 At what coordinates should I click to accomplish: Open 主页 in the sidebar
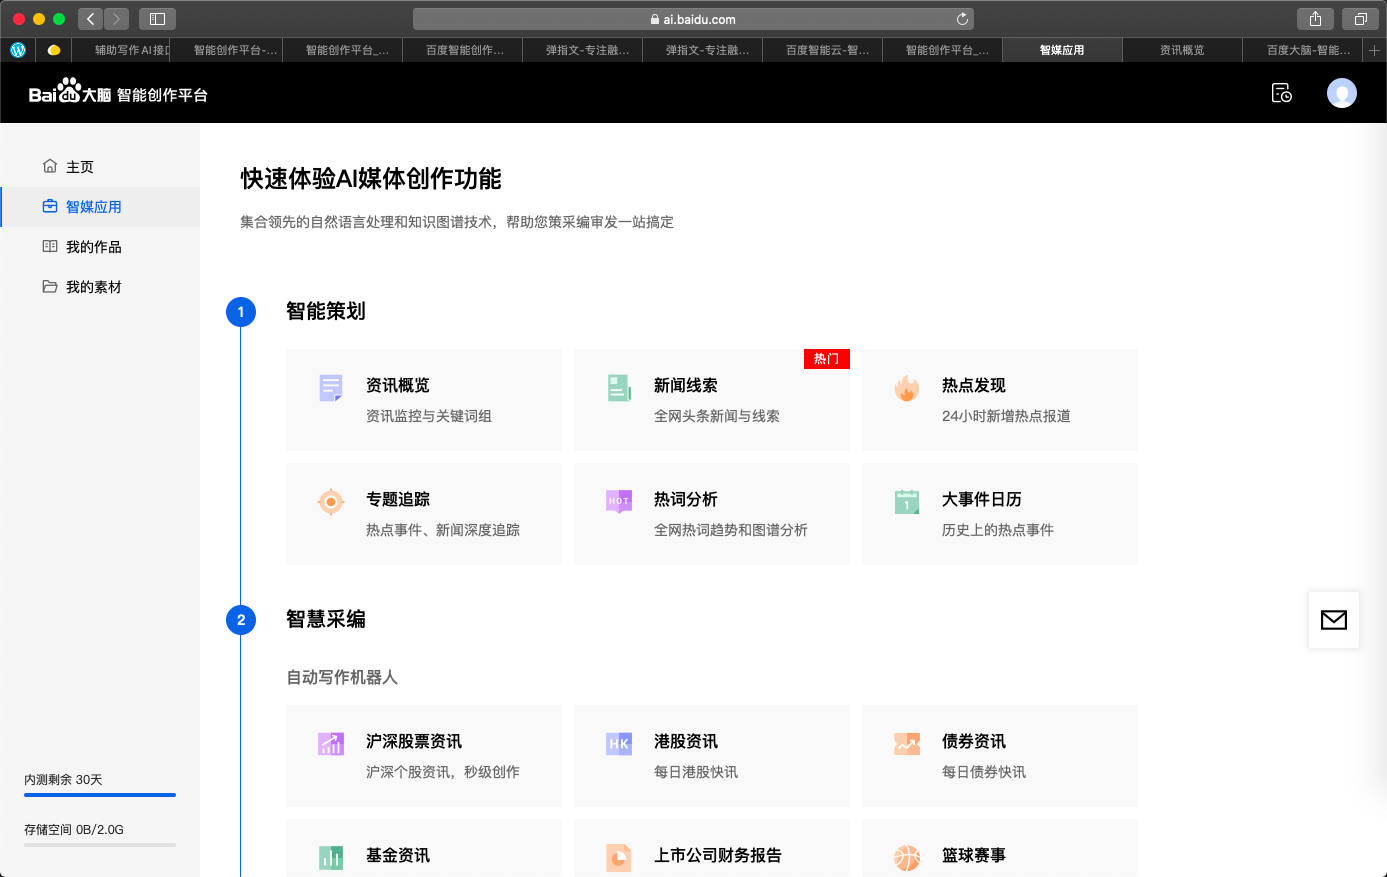[x=80, y=167]
